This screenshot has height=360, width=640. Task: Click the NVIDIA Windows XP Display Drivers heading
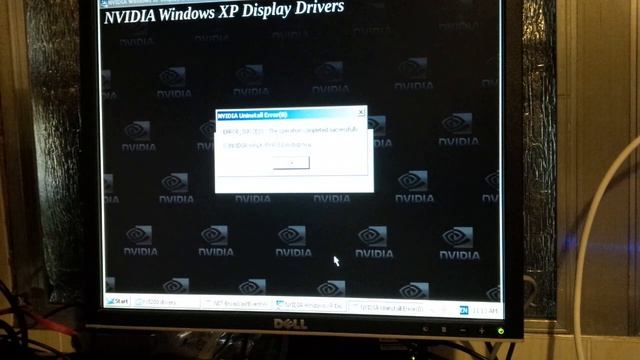[x=224, y=12]
